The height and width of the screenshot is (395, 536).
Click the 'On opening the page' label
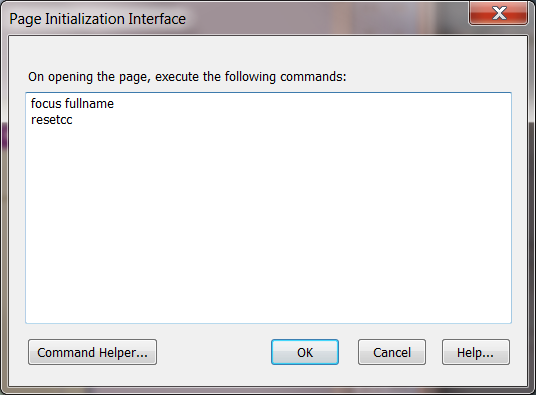click(x=187, y=77)
